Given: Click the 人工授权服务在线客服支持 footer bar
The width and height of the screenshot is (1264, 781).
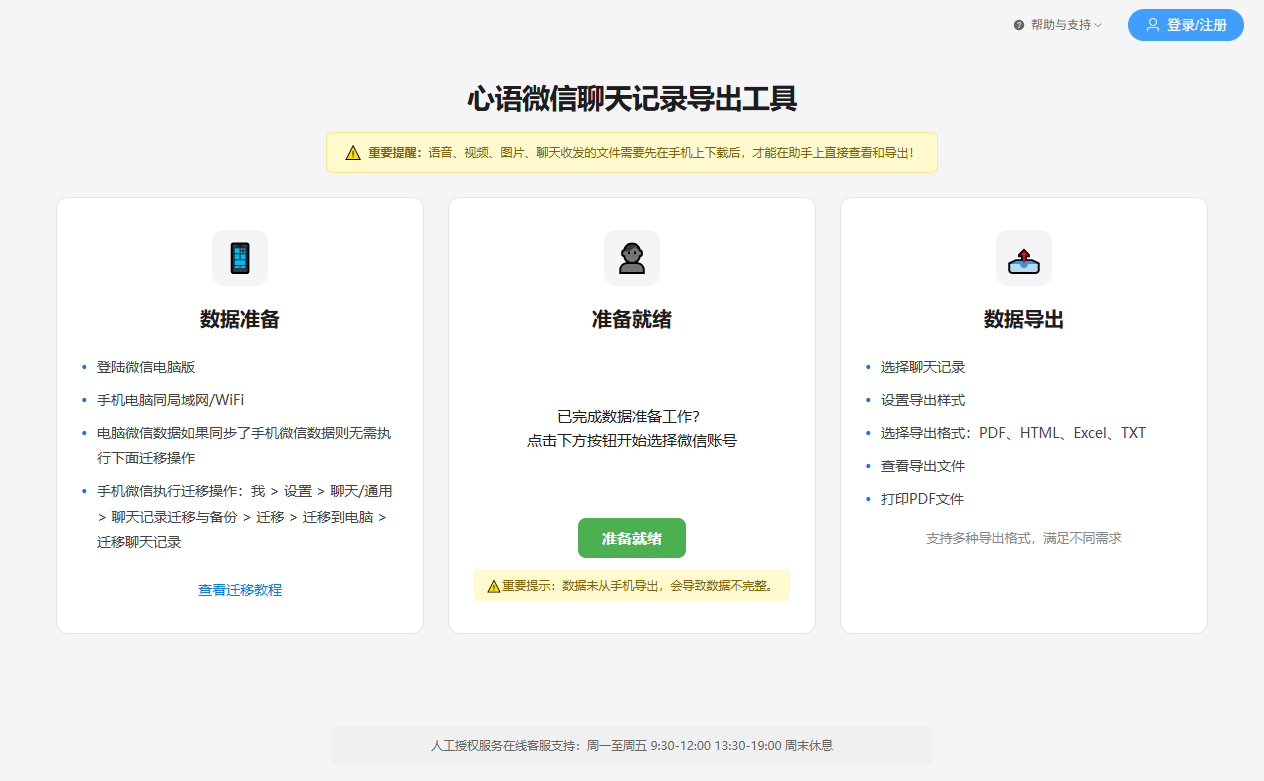Looking at the screenshot, I should pyautogui.click(x=632, y=745).
